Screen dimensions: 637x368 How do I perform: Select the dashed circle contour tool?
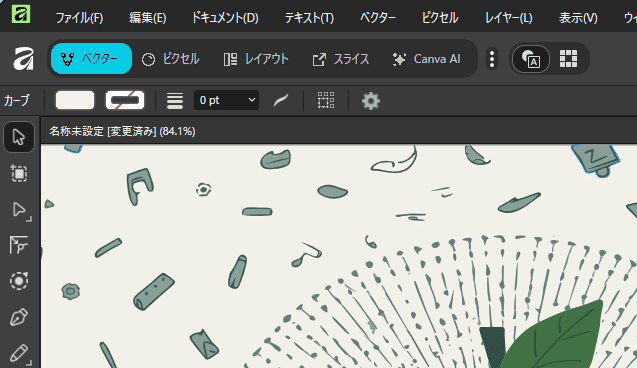pos(19,281)
